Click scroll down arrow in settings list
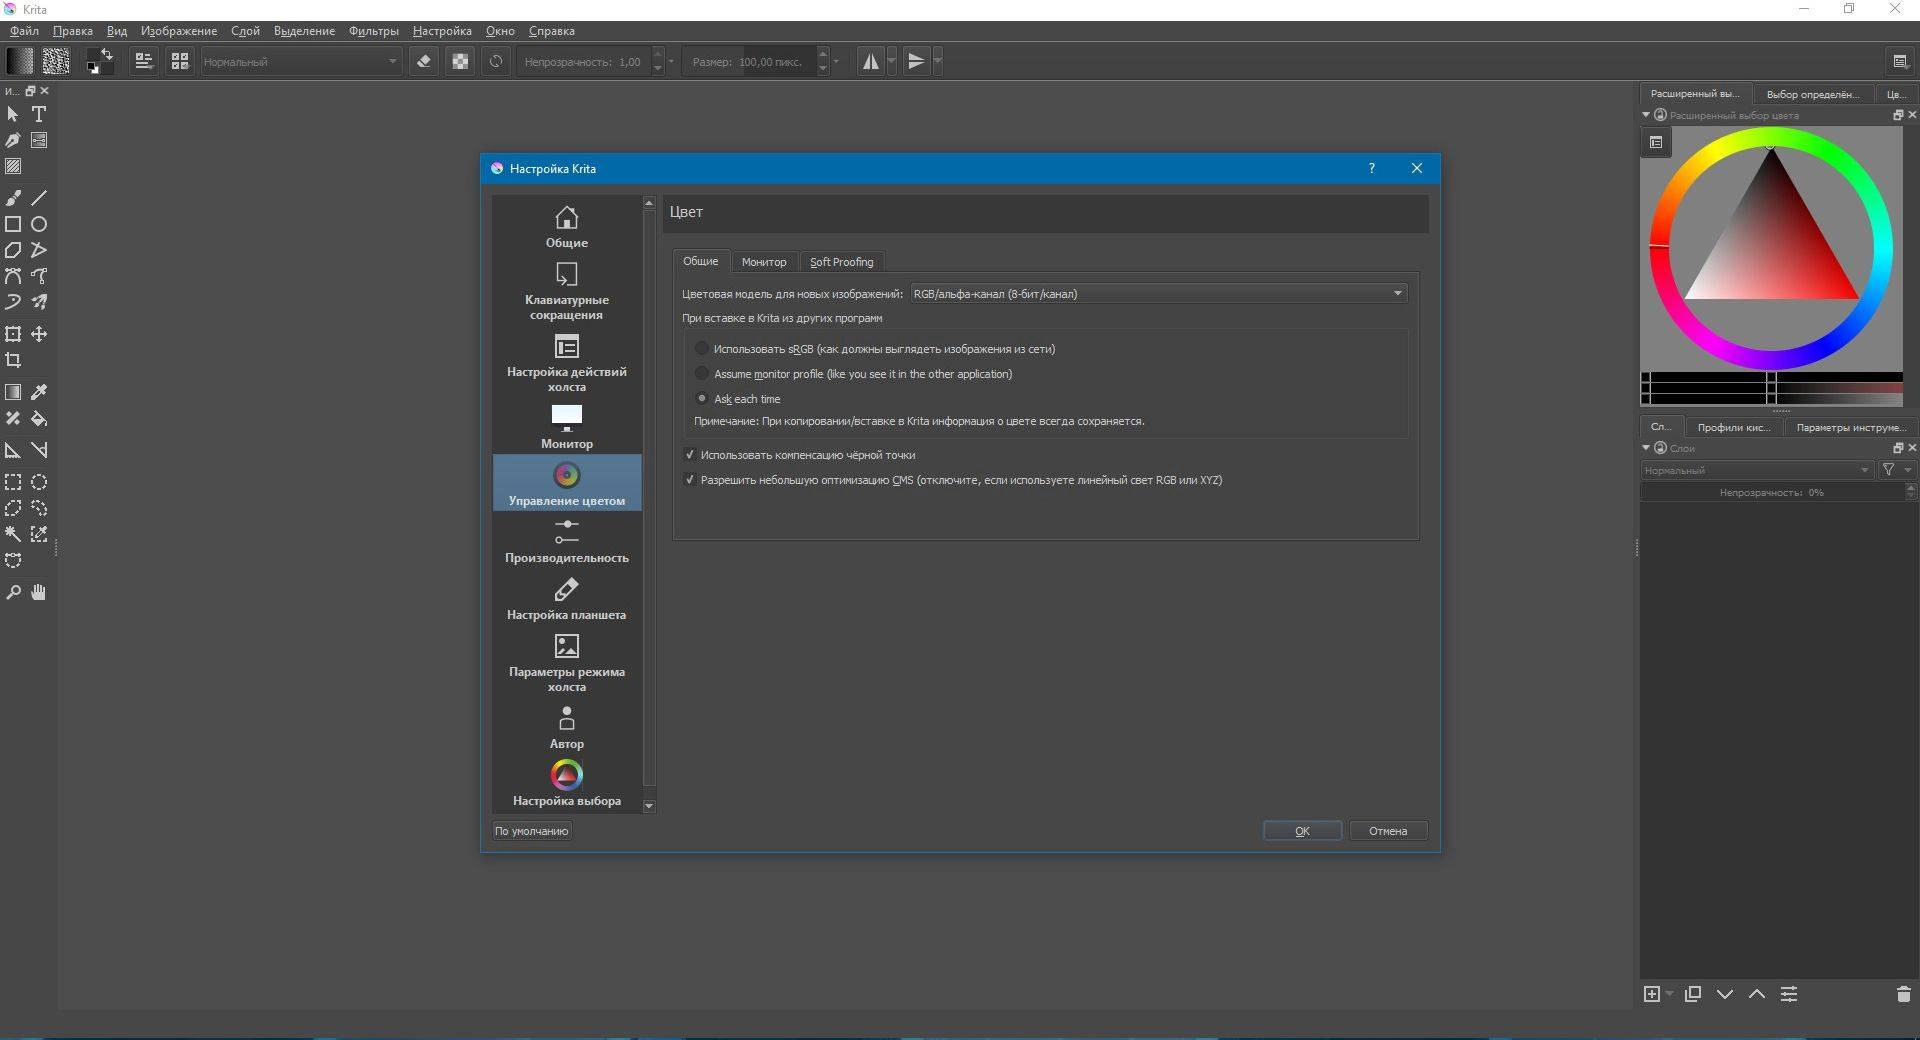Image resolution: width=1920 pixels, height=1040 pixels. coord(649,806)
